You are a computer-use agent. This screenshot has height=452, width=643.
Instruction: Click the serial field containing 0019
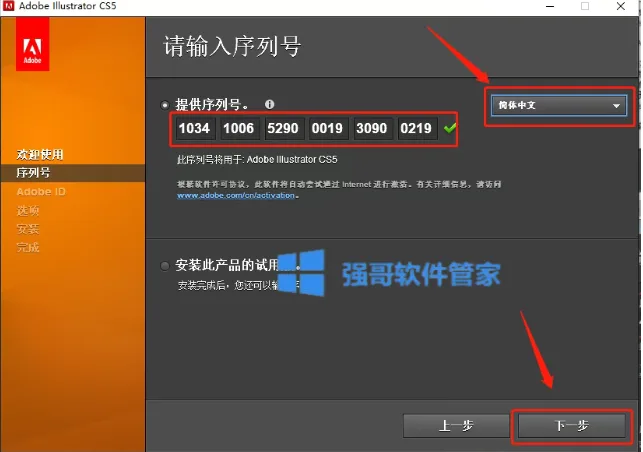[327, 128]
